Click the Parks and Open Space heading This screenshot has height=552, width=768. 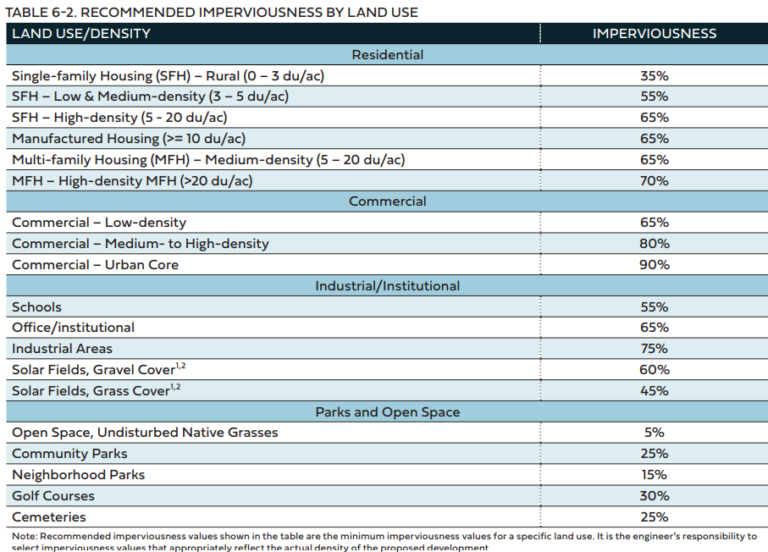click(x=387, y=412)
